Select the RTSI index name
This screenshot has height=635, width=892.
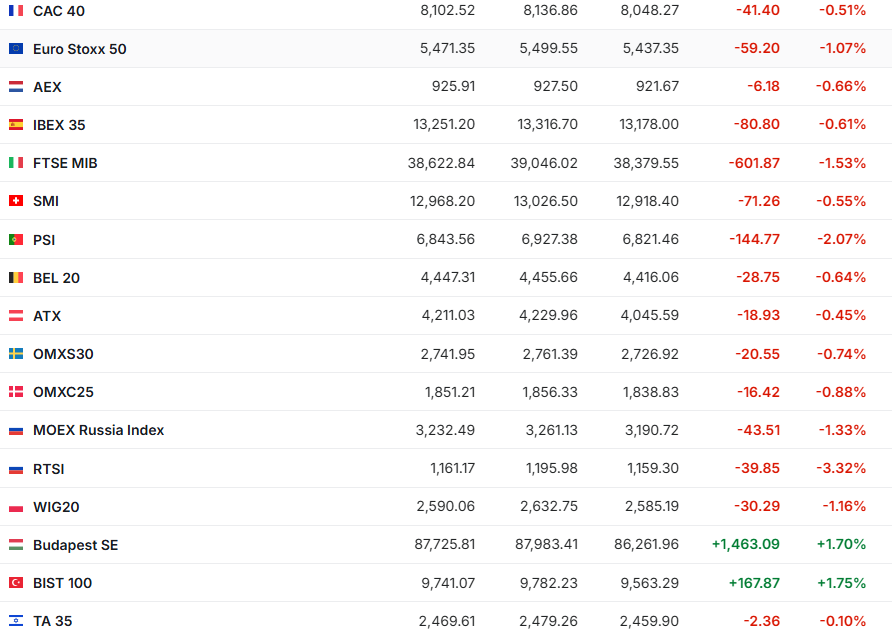tap(49, 469)
